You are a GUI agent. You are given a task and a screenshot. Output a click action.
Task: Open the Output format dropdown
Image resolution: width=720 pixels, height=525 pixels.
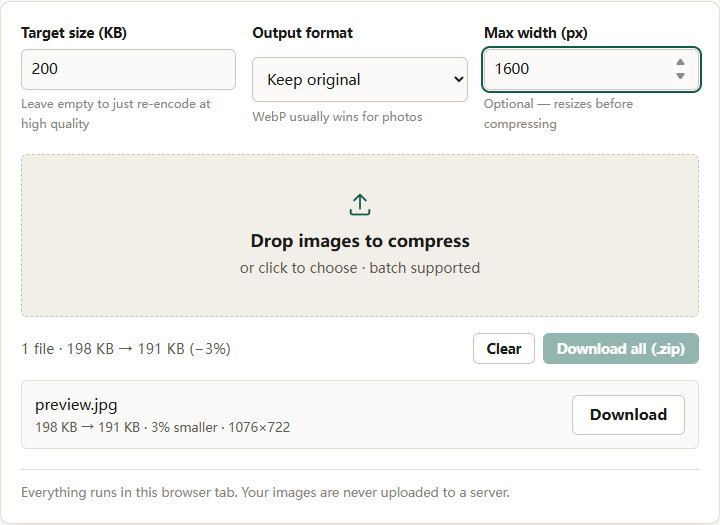(360, 79)
